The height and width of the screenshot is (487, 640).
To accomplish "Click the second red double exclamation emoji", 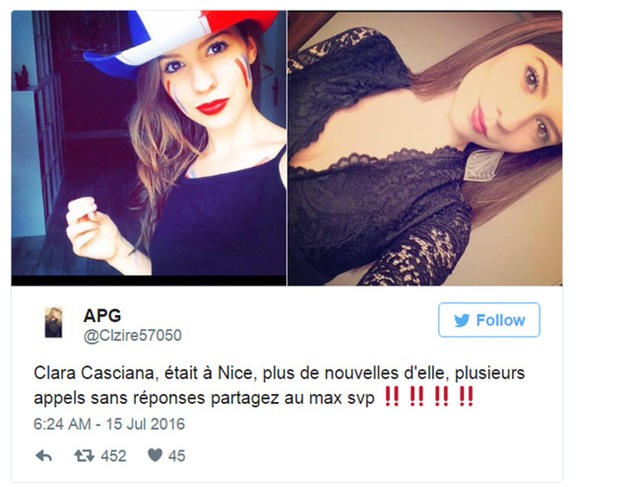I will point(416,396).
